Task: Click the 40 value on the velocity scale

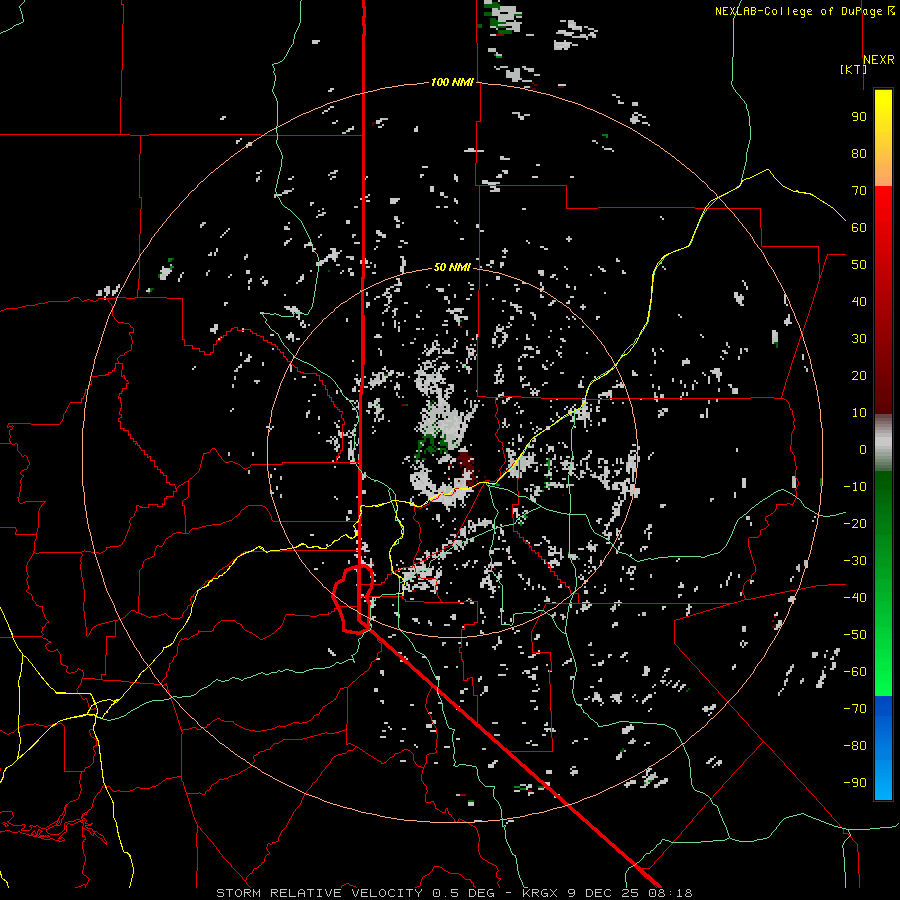Action: tap(859, 301)
